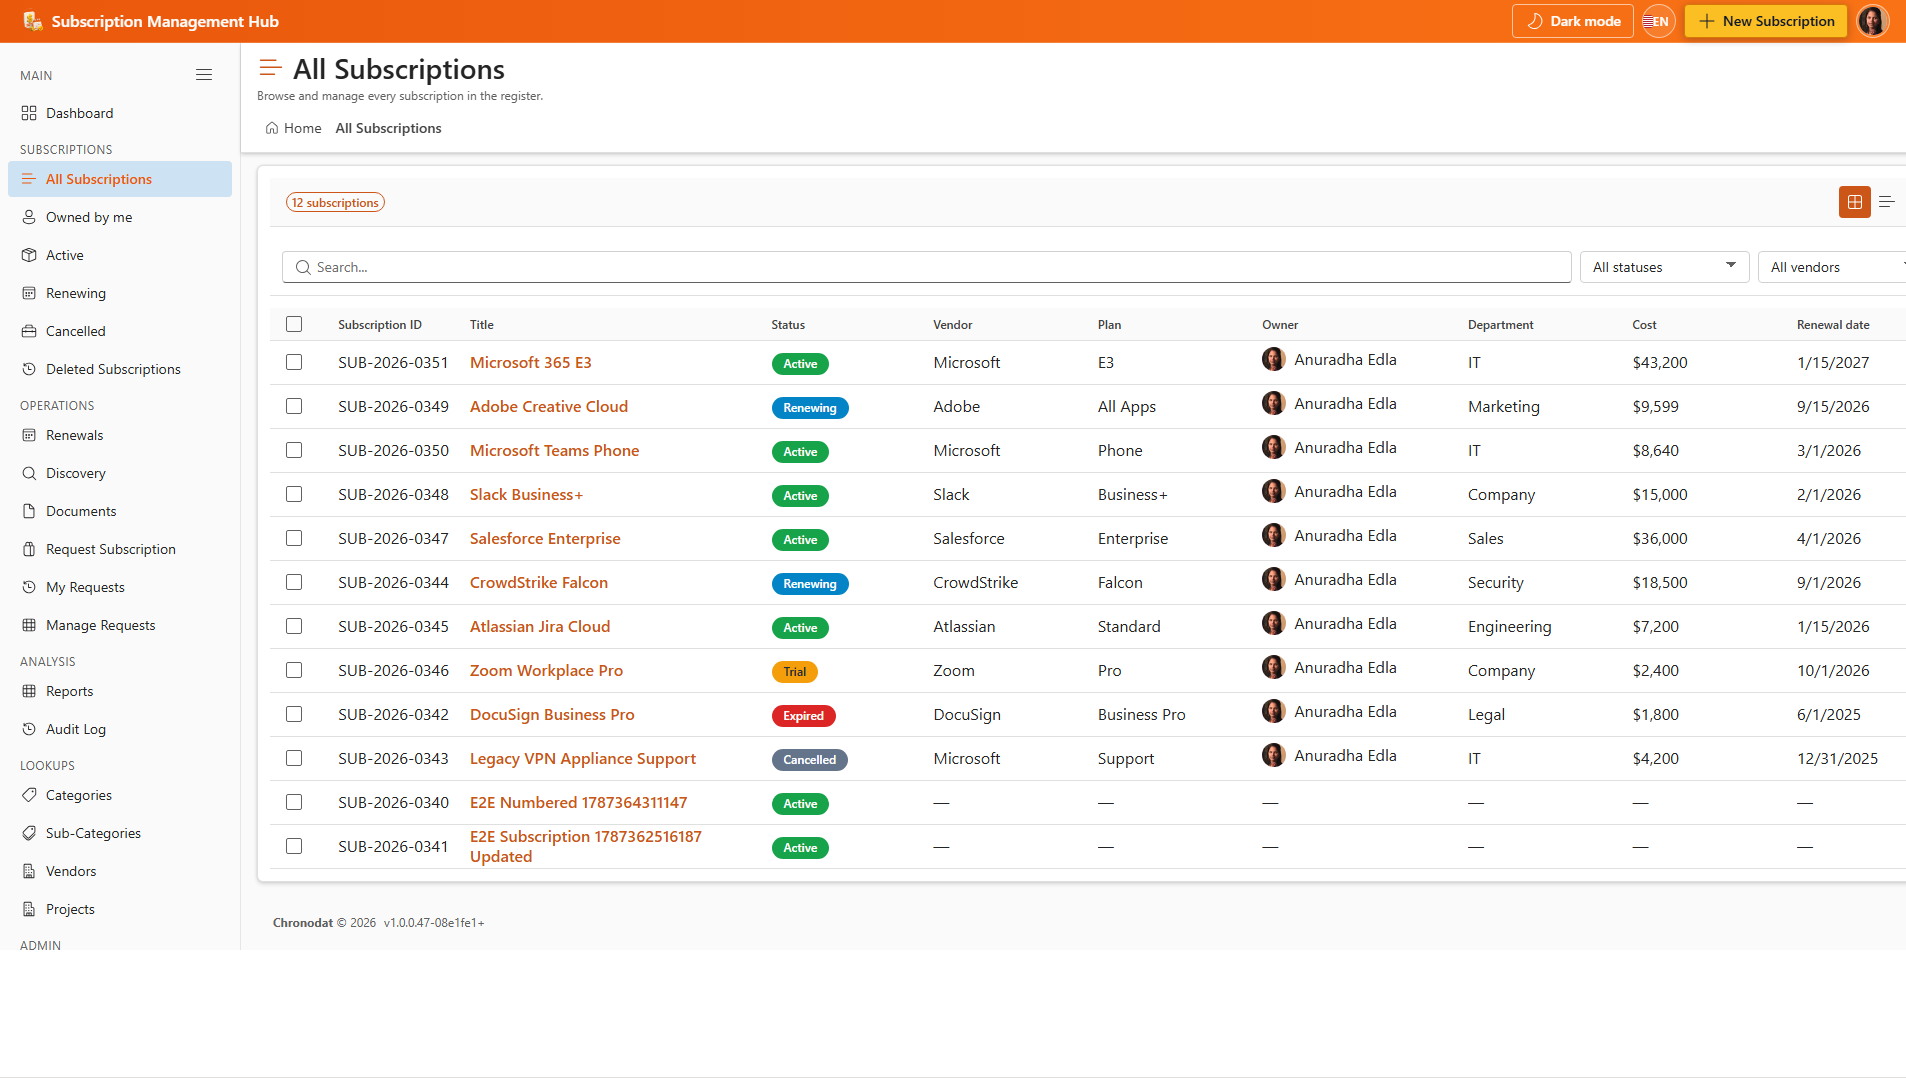1906x1078 pixels.
Task: Click the E2E Numbered 1787364311147 title
Action: tap(578, 802)
